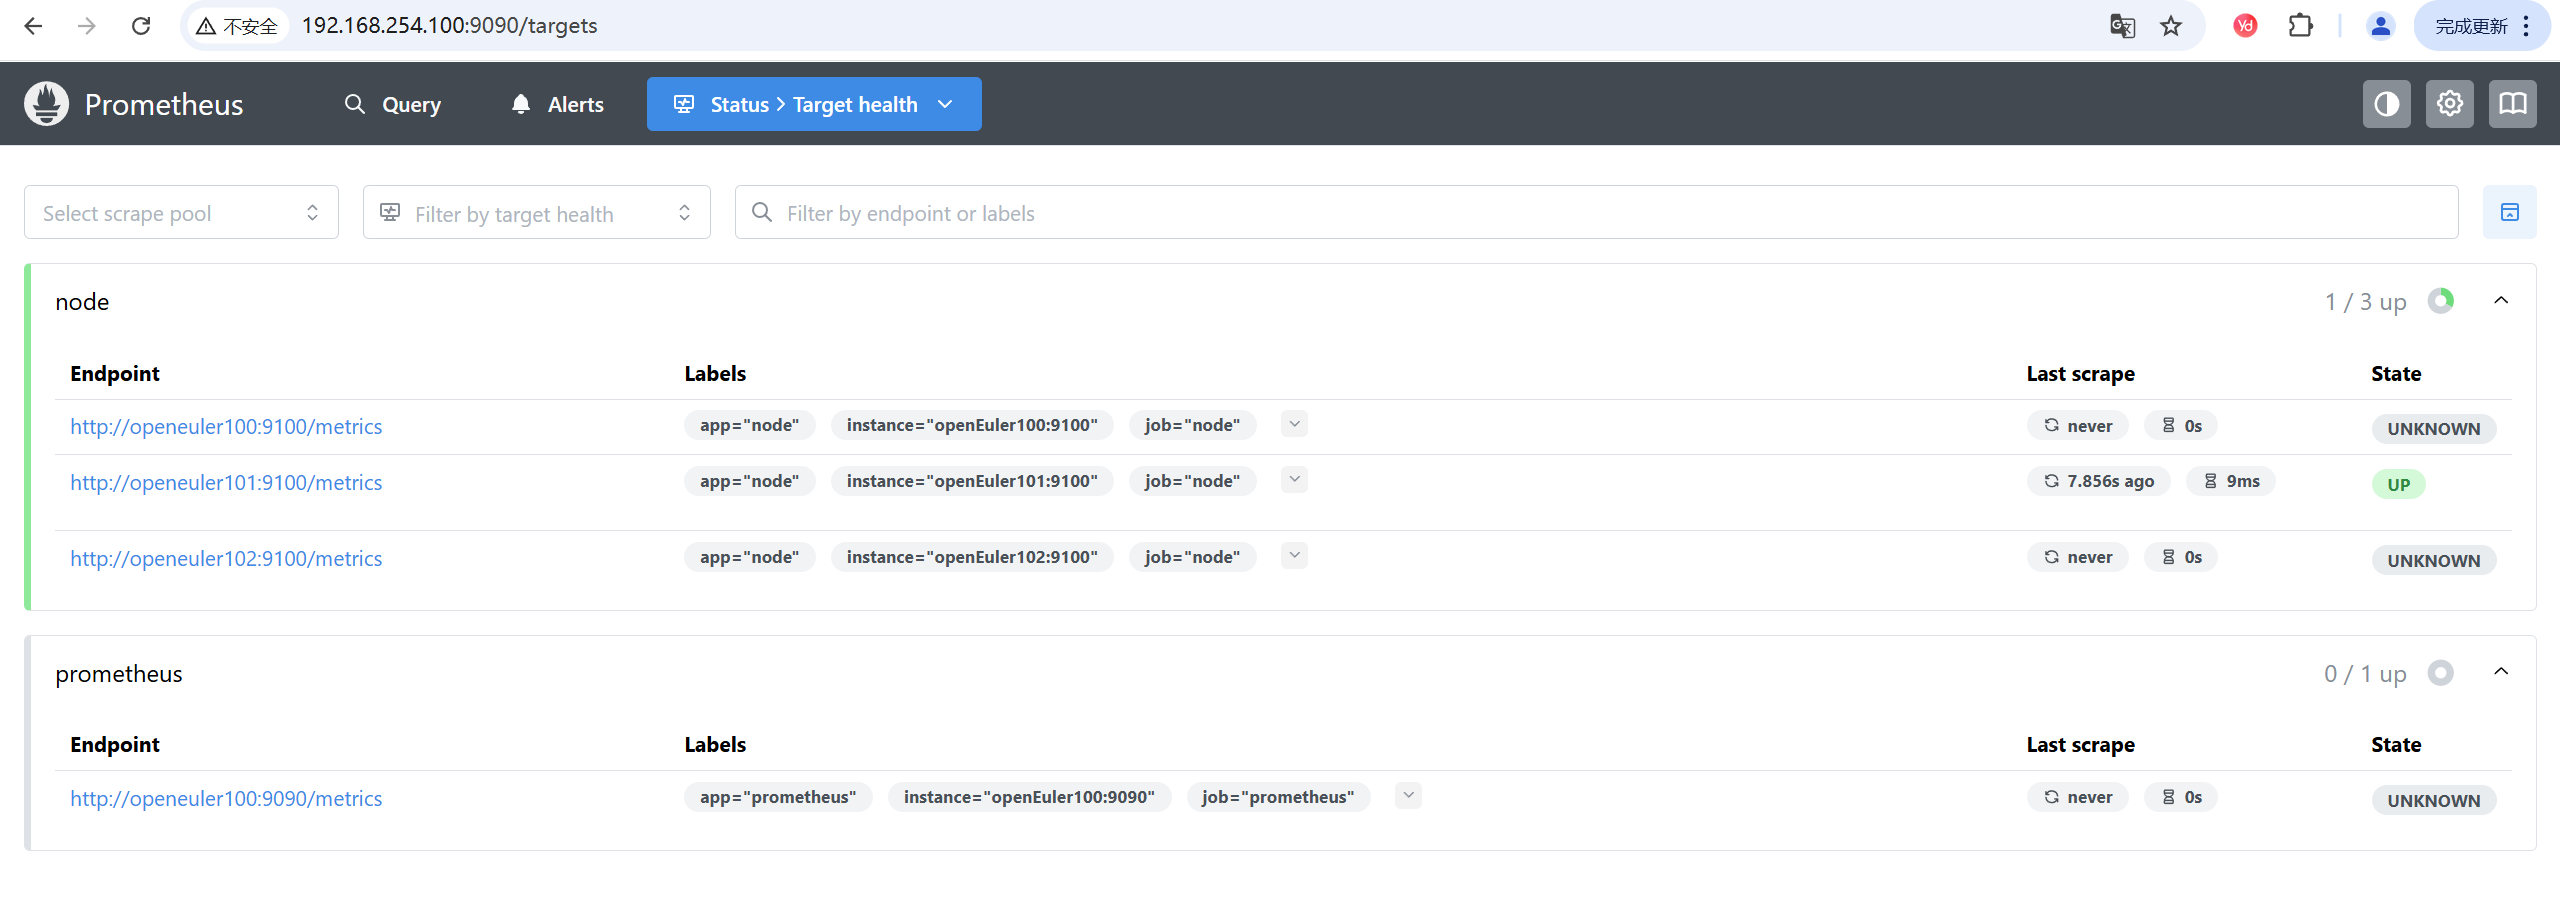The width and height of the screenshot is (2560, 906).
Task: Bookmark this page with star icon
Action: pos(2170,26)
